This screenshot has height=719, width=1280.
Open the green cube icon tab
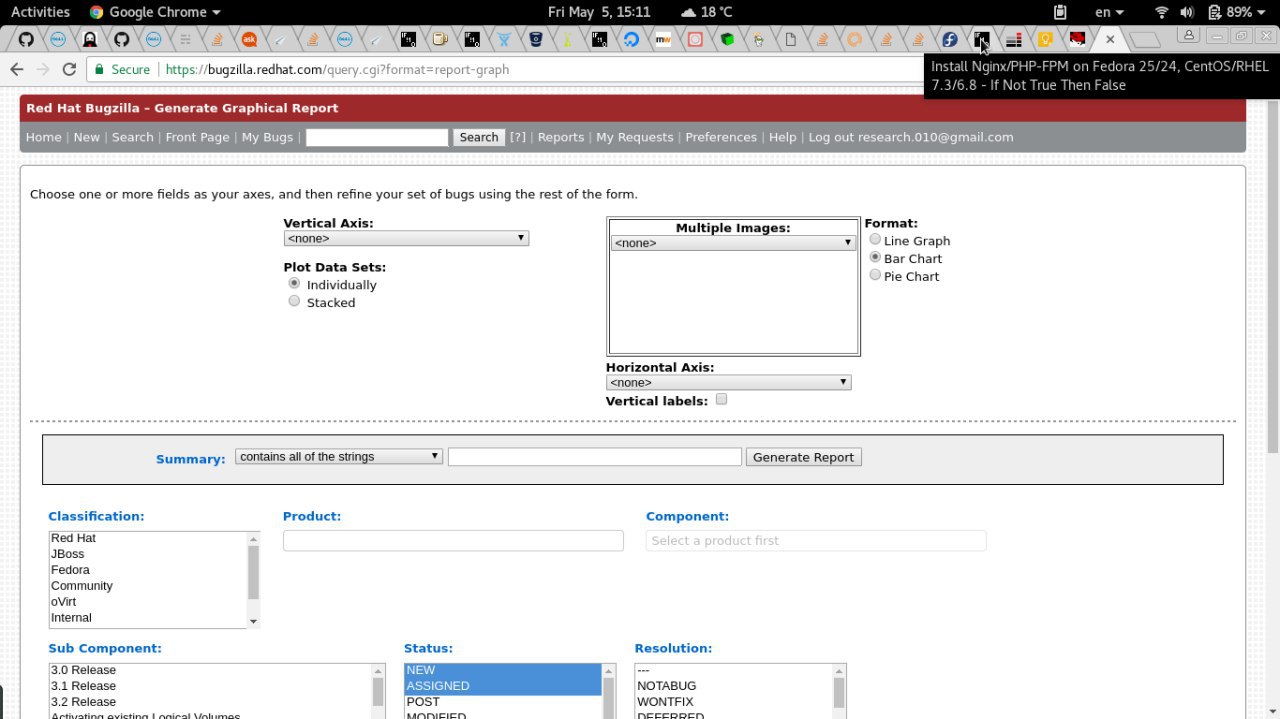727,40
